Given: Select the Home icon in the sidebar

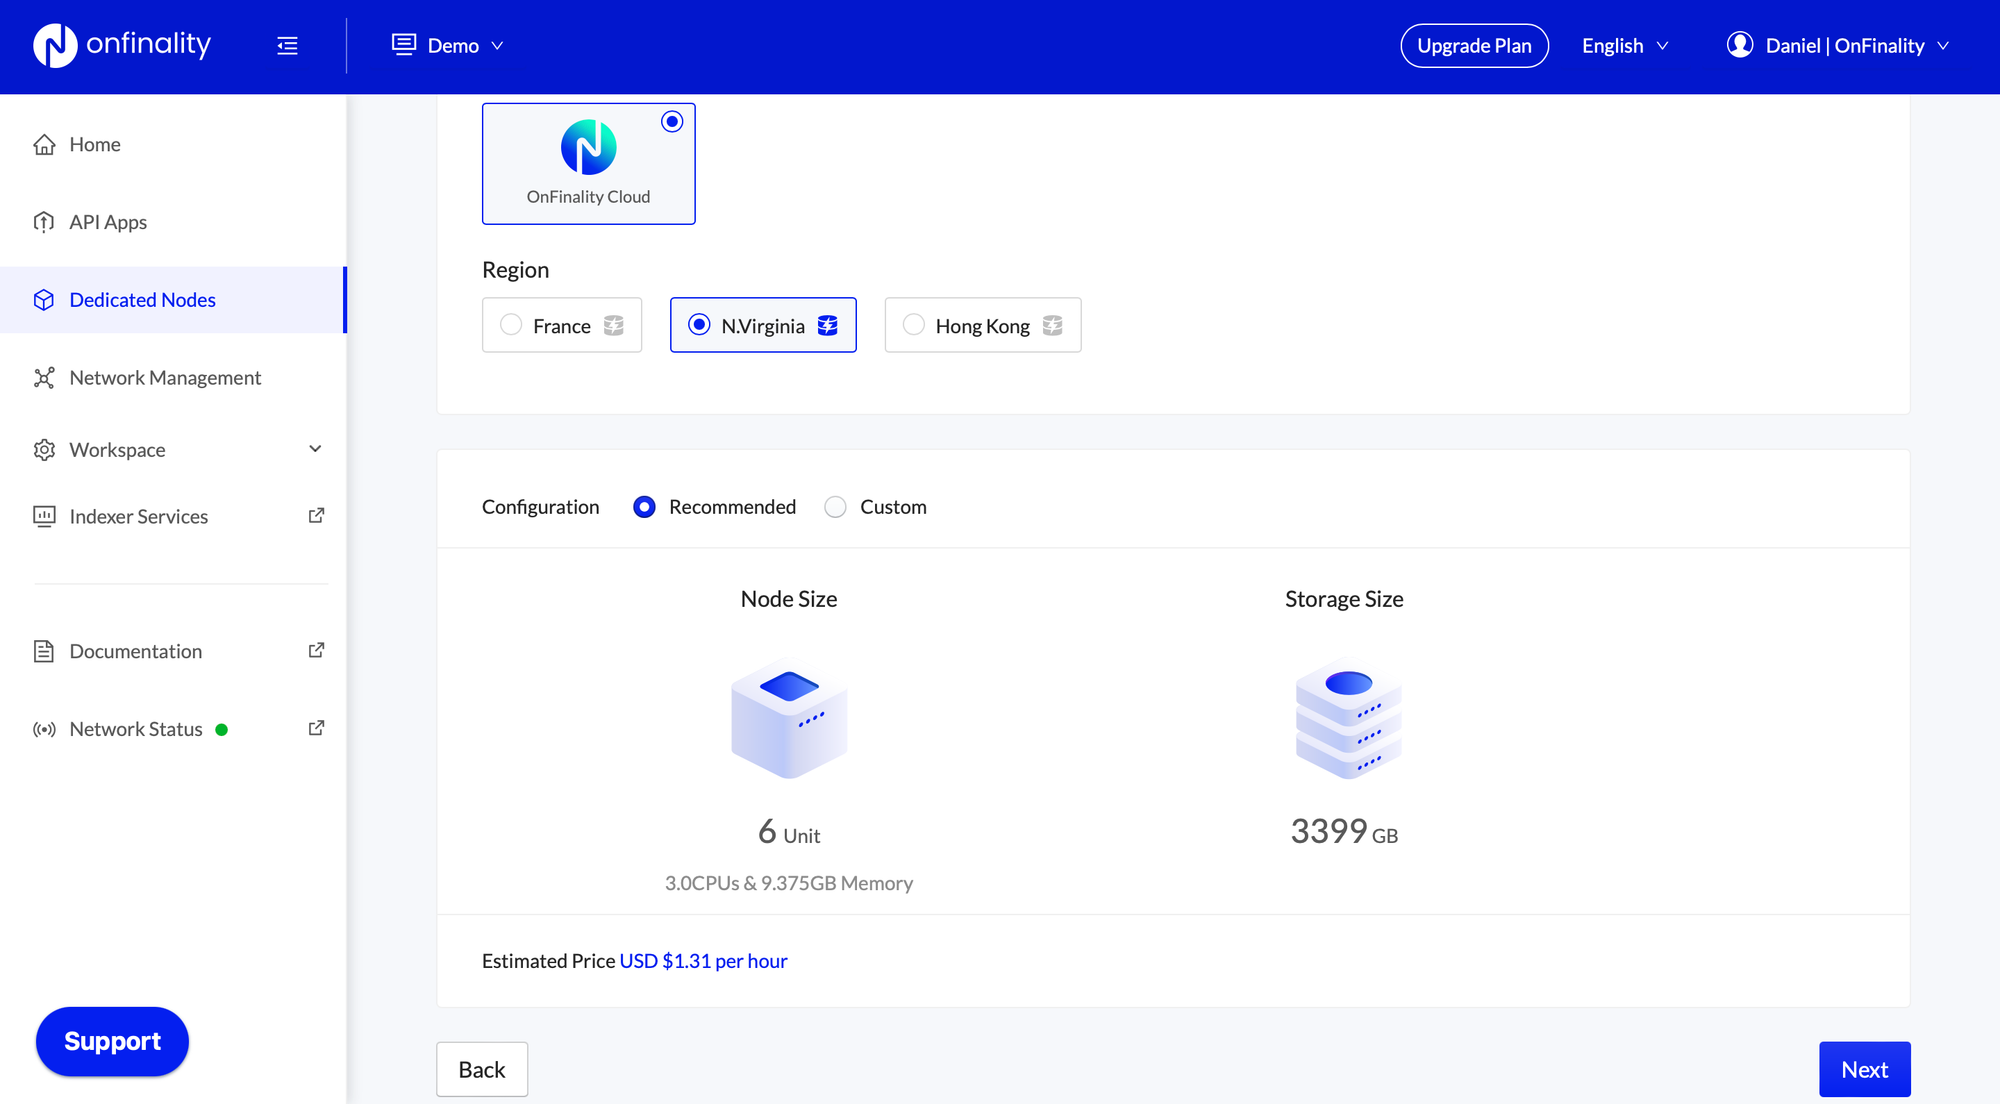Looking at the screenshot, I should coord(44,144).
